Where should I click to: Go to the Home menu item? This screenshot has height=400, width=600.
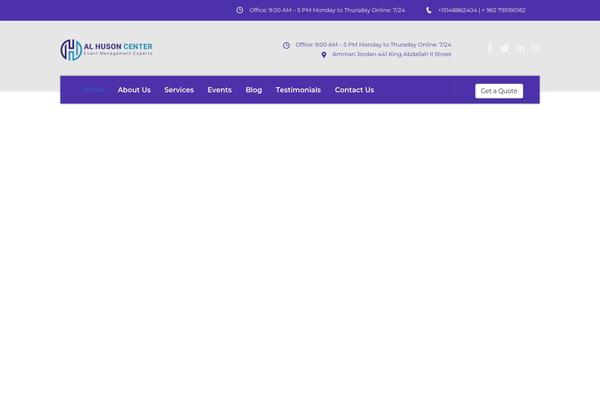click(x=93, y=90)
